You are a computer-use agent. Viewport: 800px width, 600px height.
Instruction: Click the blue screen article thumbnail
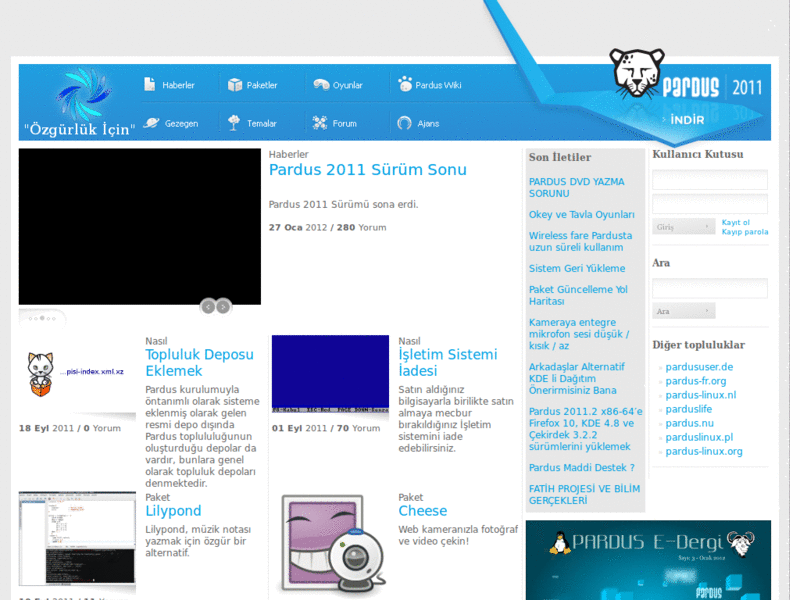(x=330, y=374)
